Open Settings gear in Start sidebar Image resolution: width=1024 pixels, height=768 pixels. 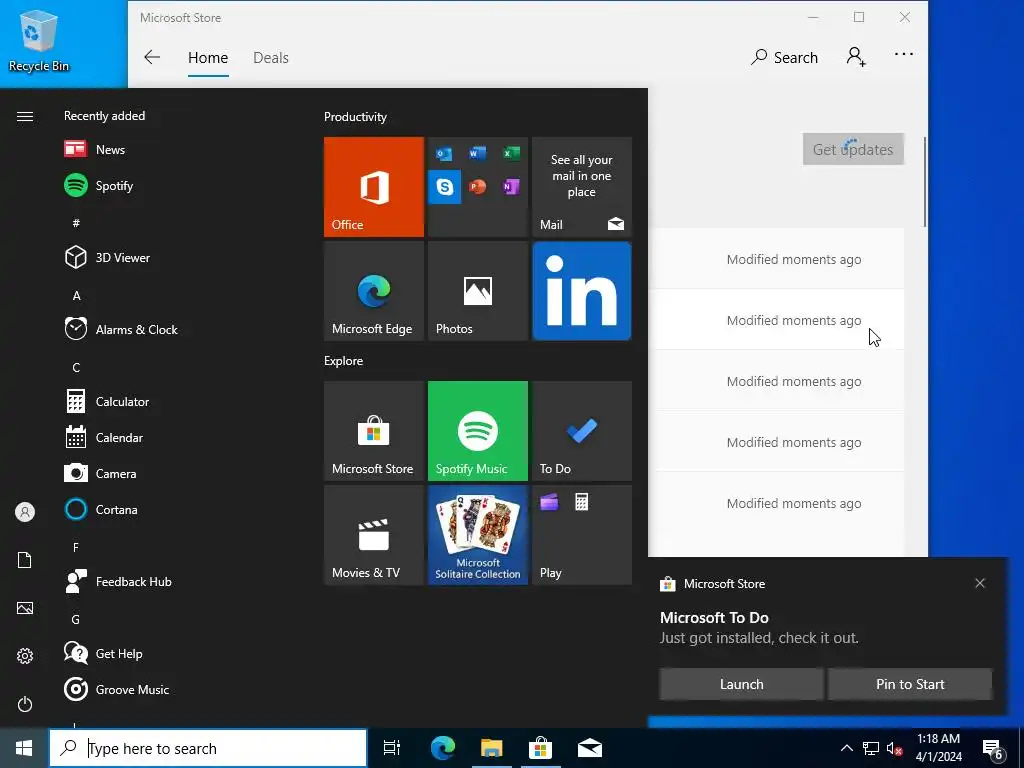tap(25, 656)
